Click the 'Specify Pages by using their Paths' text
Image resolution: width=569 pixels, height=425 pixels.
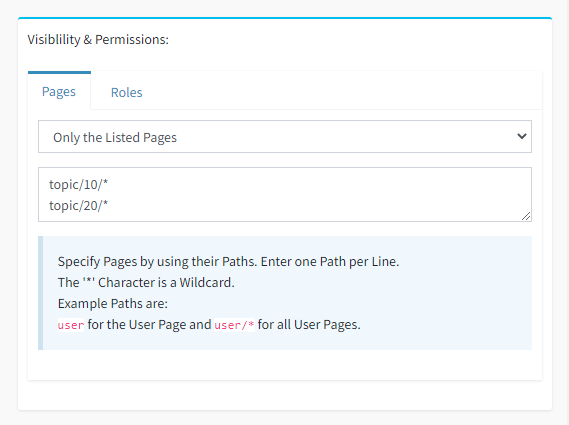click(157, 262)
